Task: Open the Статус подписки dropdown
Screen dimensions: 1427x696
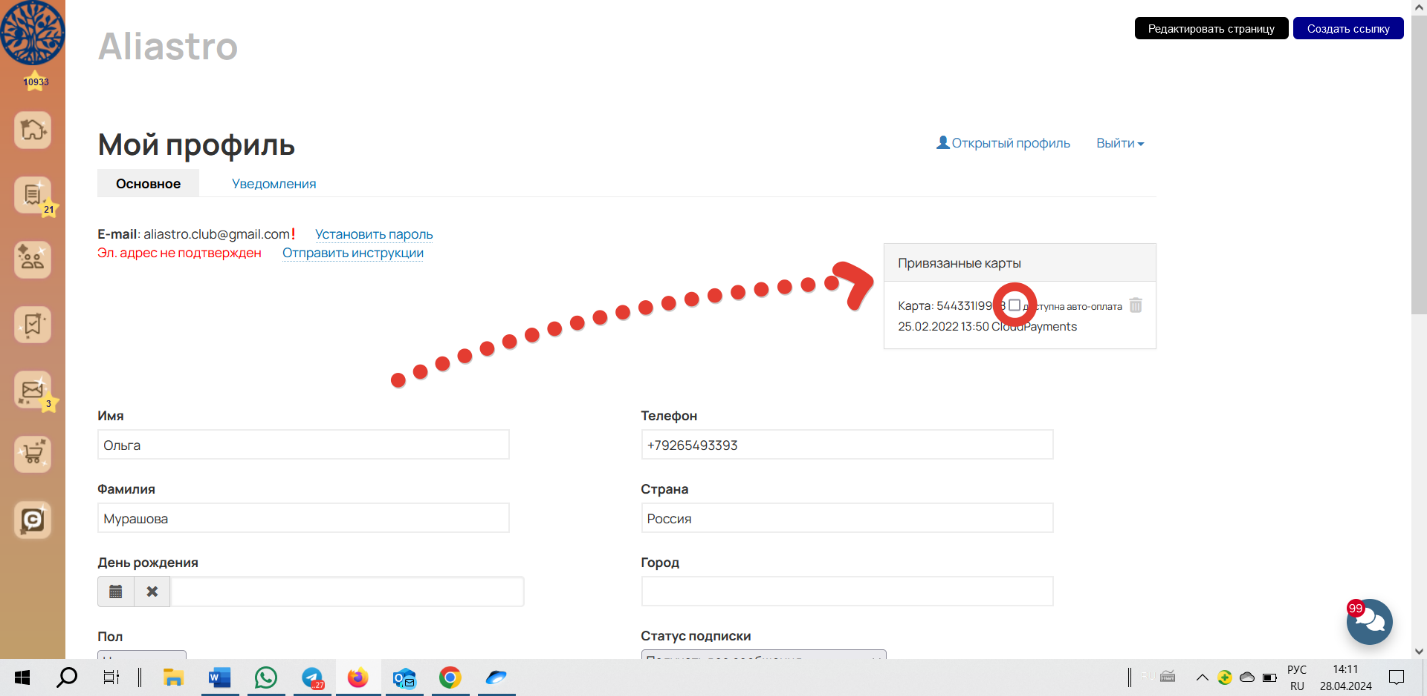Action: tap(763, 658)
